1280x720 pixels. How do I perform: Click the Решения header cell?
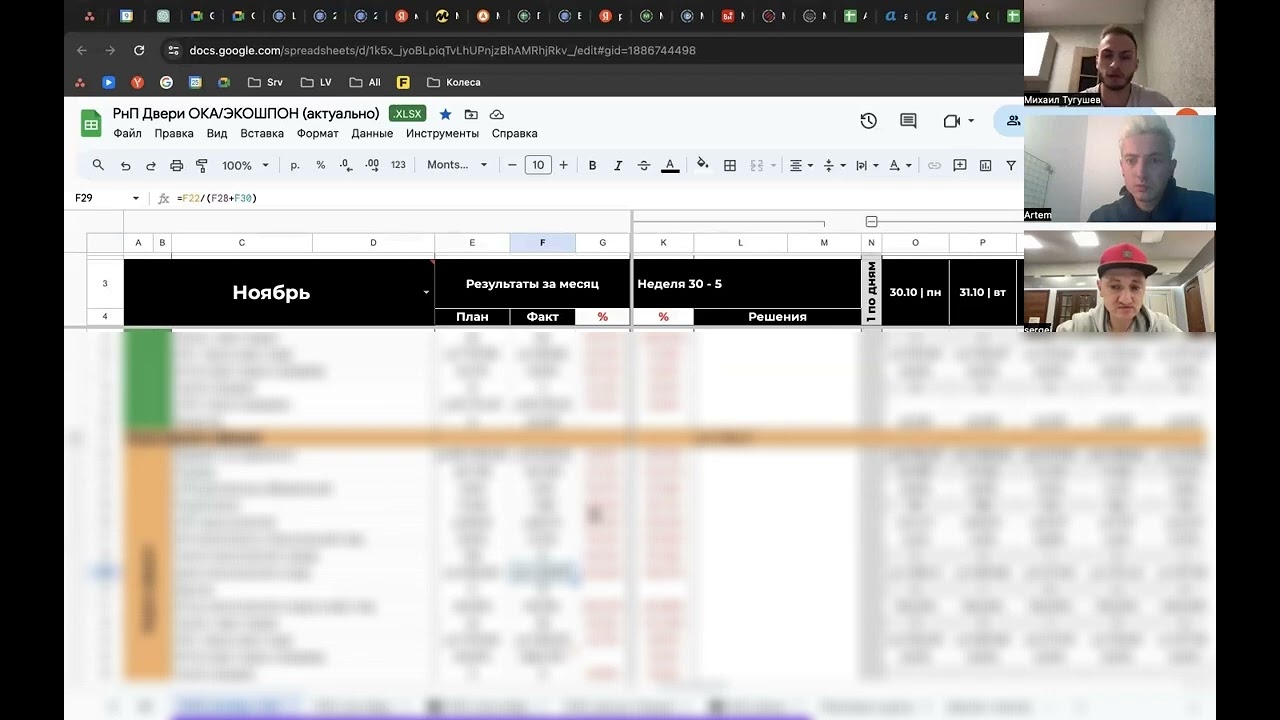click(x=777, y=316)
